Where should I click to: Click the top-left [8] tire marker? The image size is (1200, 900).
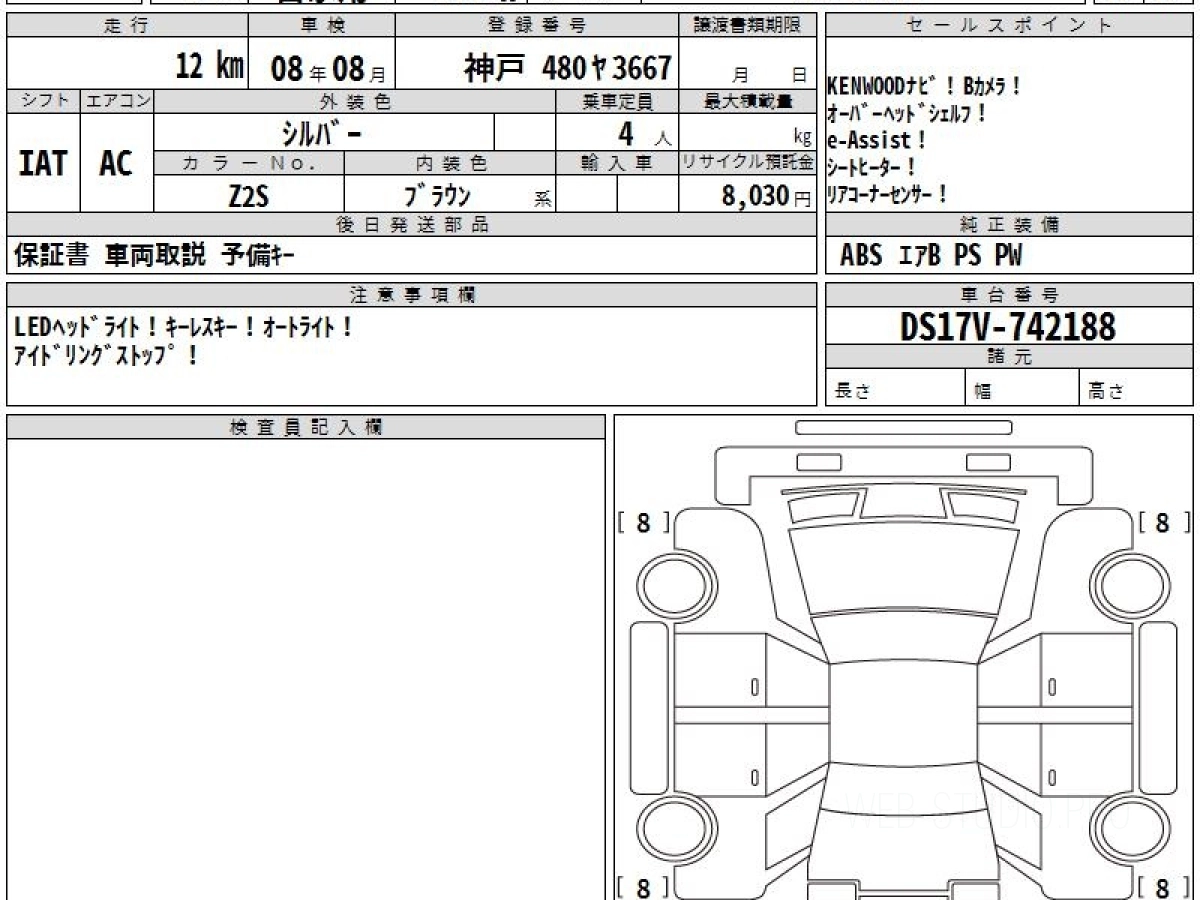click(x=645, y=522)
